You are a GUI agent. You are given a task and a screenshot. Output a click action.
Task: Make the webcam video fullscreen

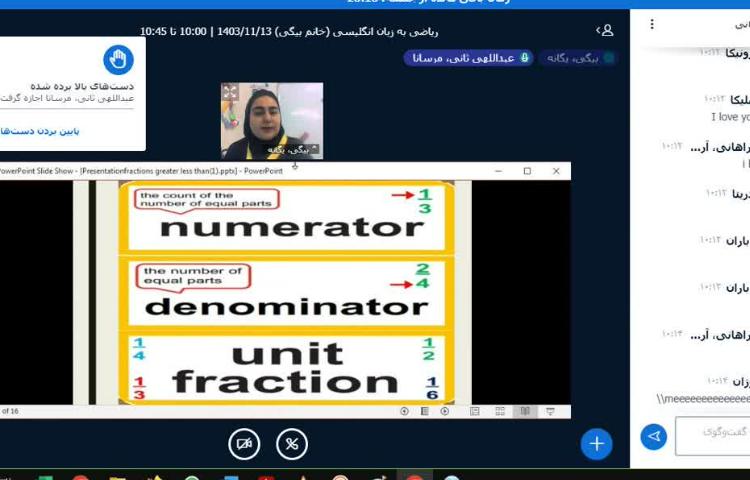point(230,92)
